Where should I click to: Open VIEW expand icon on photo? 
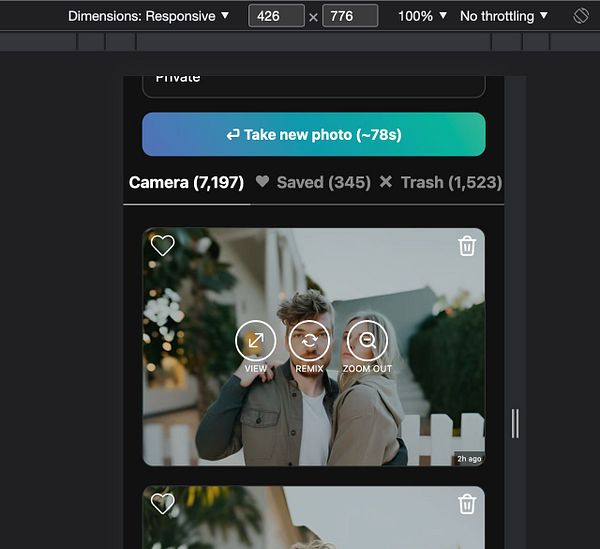(x=256, y=340)
